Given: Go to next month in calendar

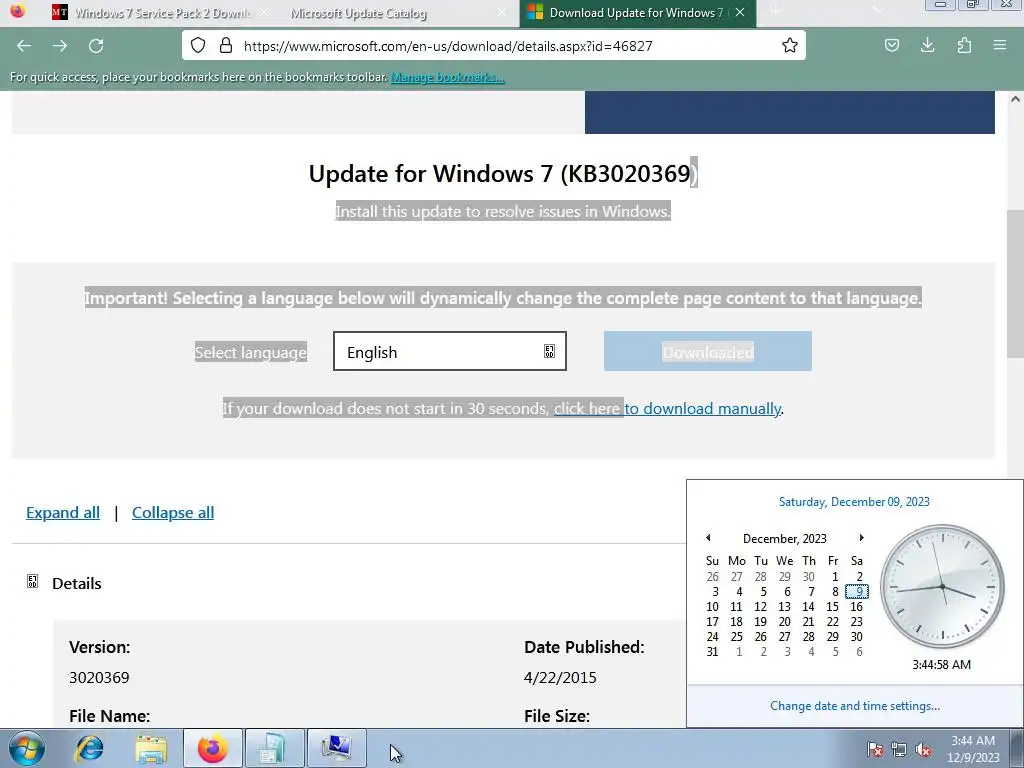Looking at the screenshot, I should pyautogui.click(x=861, y=537).
